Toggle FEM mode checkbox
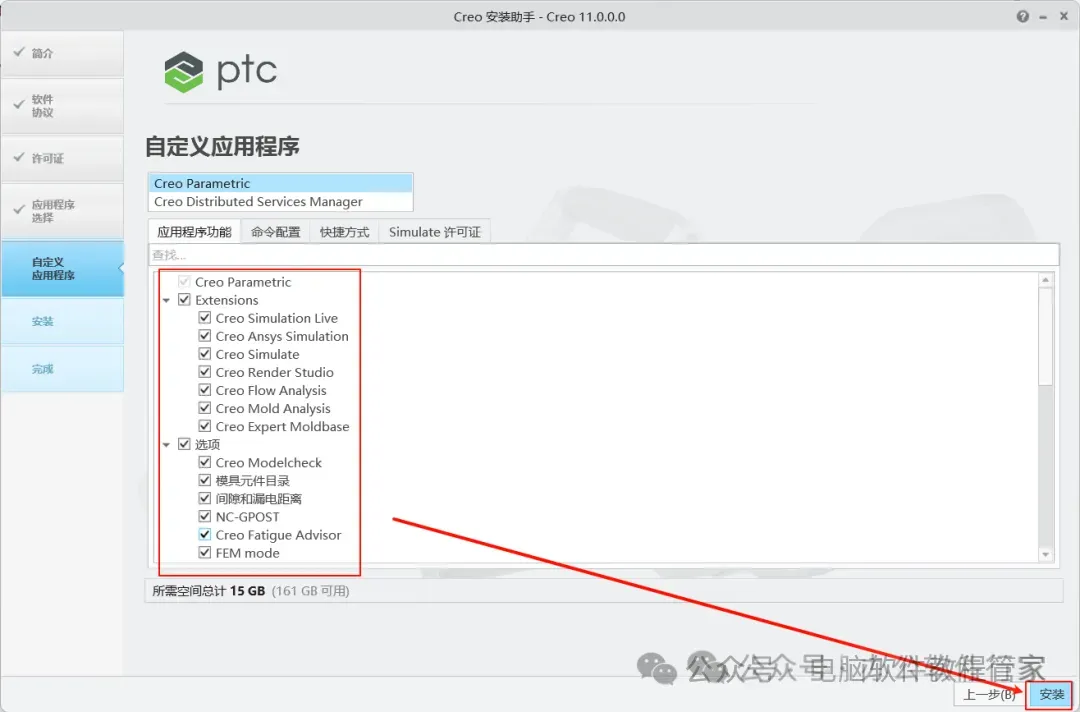Screen dimensions: 1080x712 205,552
